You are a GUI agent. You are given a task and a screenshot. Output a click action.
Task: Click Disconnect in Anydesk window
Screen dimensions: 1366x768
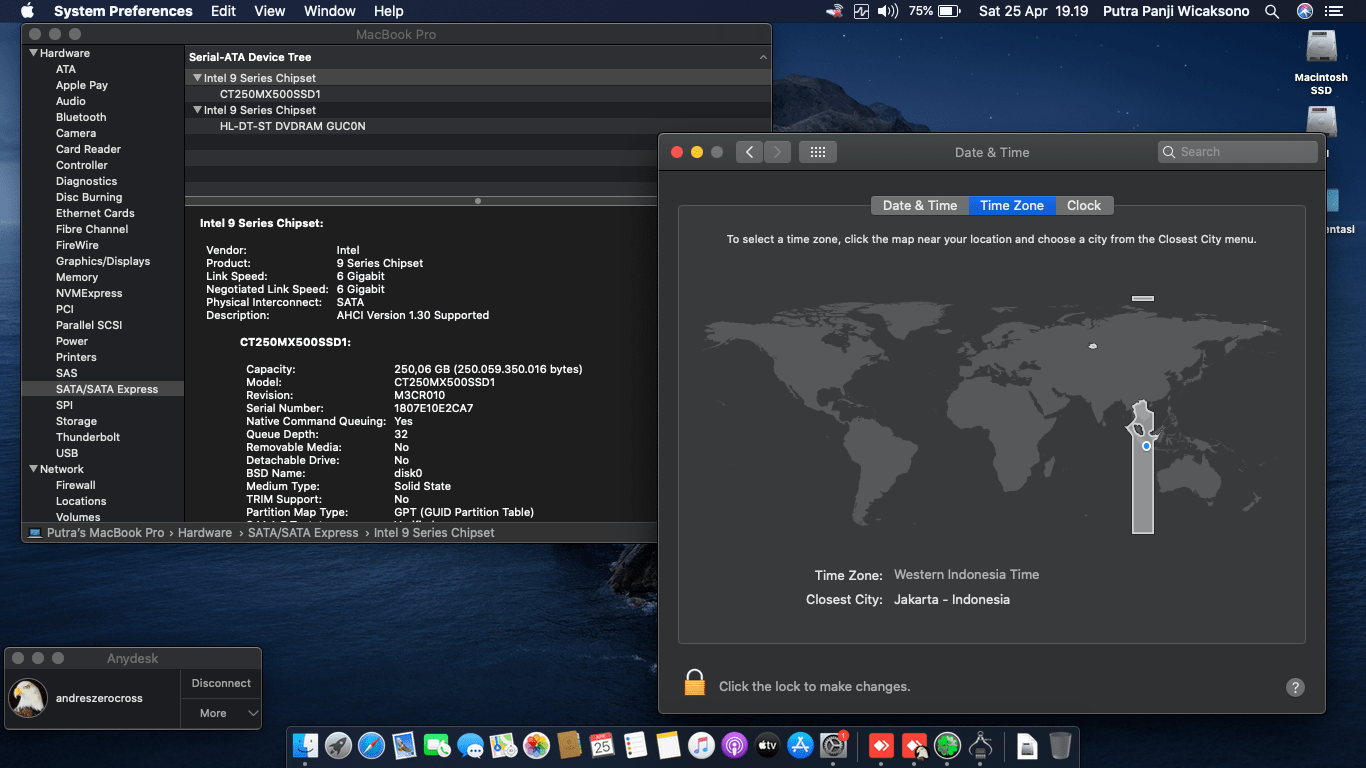coord(221,683)
